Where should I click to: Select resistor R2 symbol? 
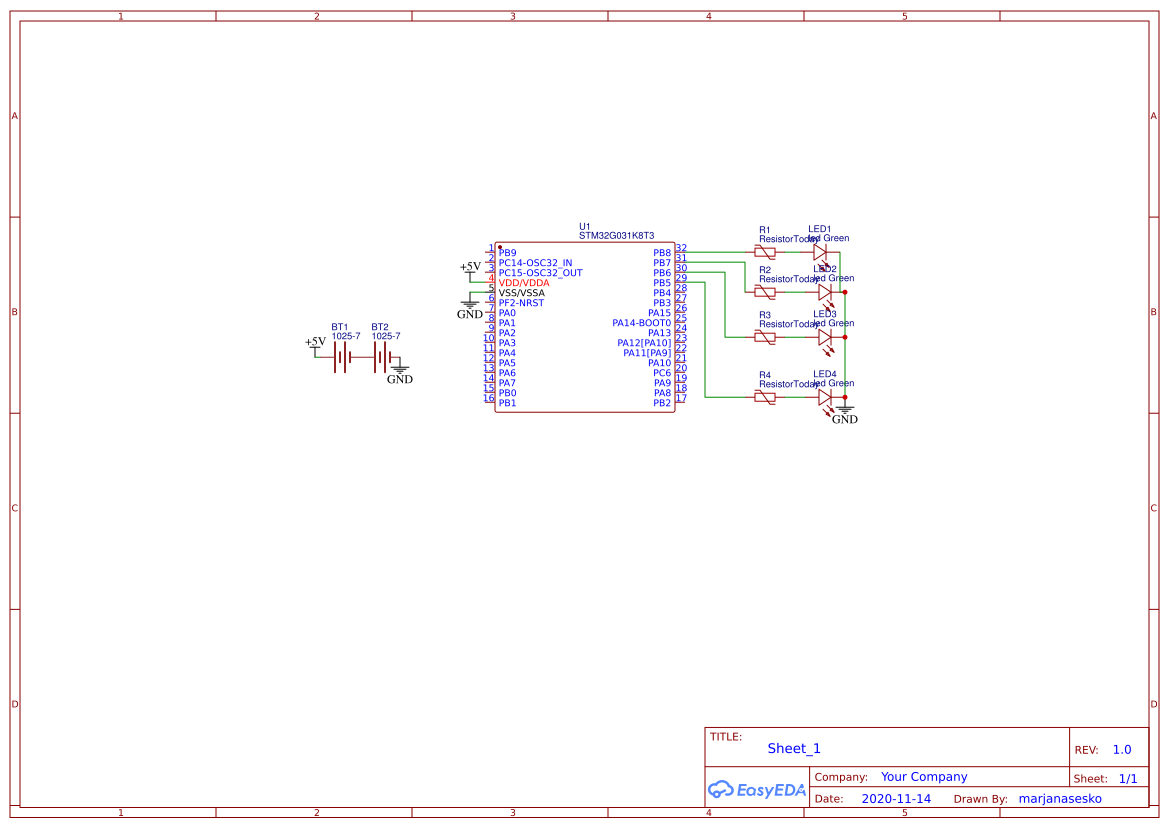(x=765, y=291)
